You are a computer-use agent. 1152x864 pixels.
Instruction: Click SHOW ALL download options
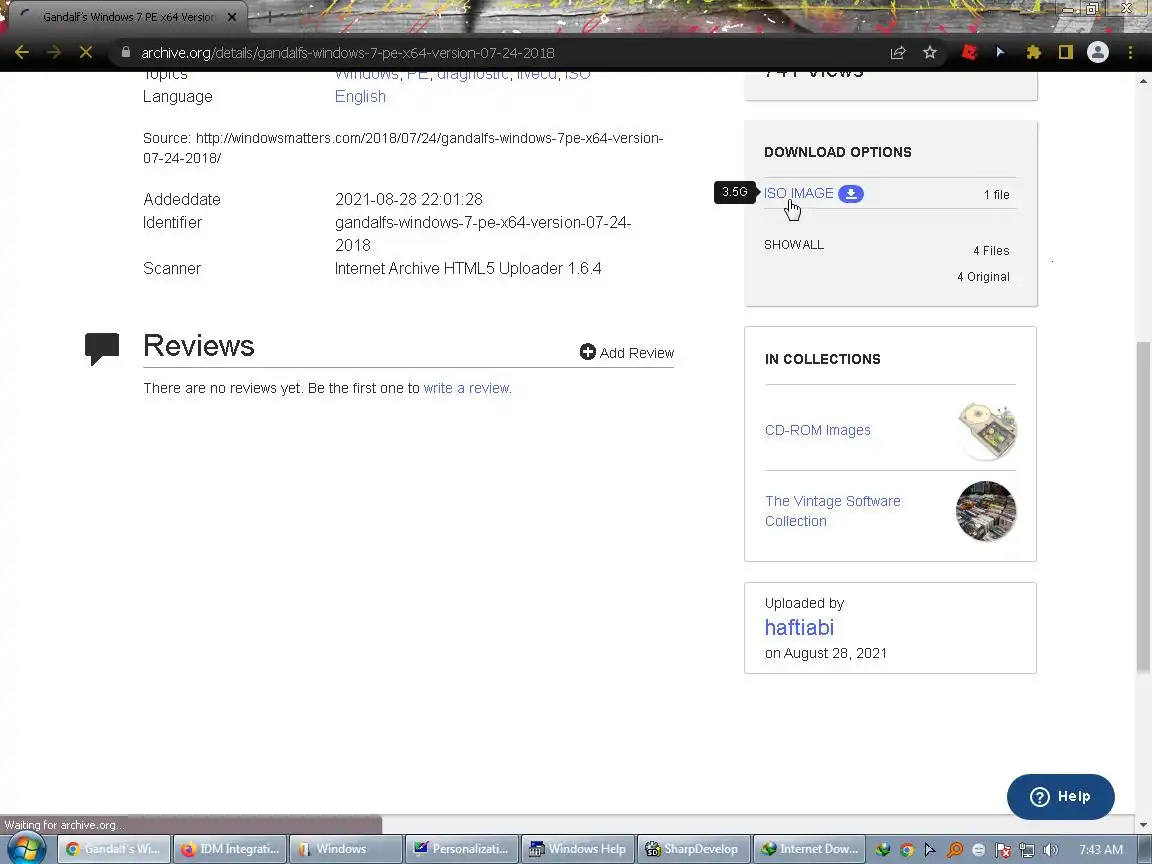(793, 245)
